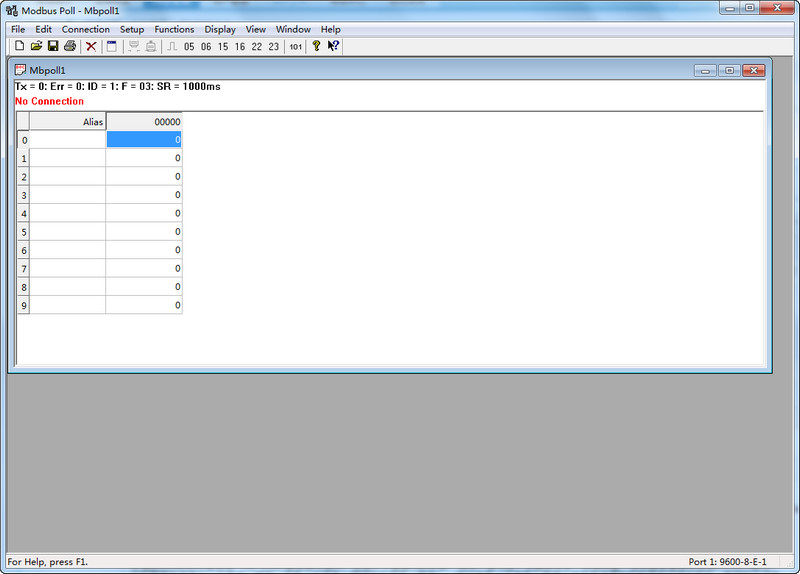Click the For Help, press F1 status text
Screen dimensions: 800x574
click(47, 562)
